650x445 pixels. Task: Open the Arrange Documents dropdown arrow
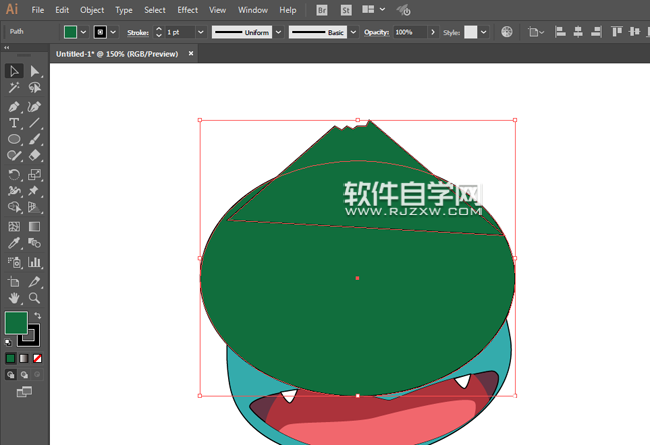[382, 9]
